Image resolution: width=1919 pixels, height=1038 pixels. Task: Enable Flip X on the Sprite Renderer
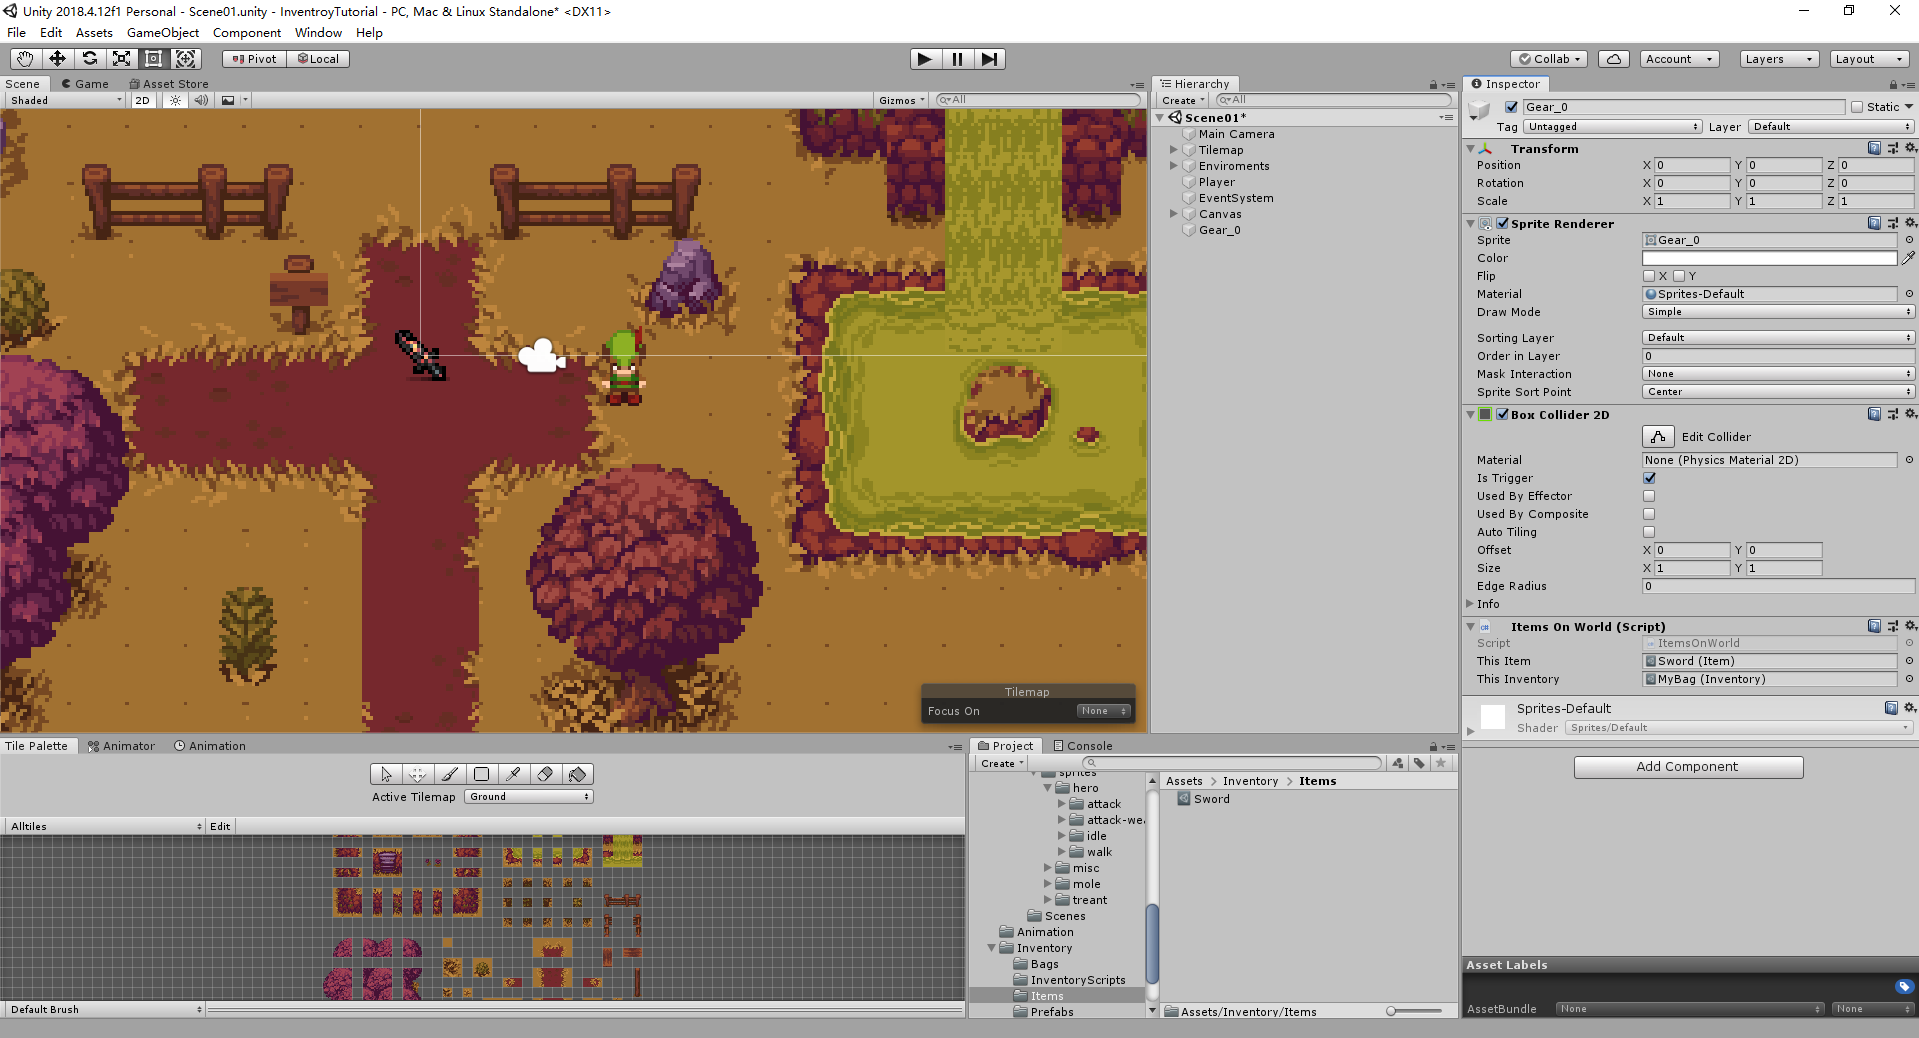coord(1649,276)
